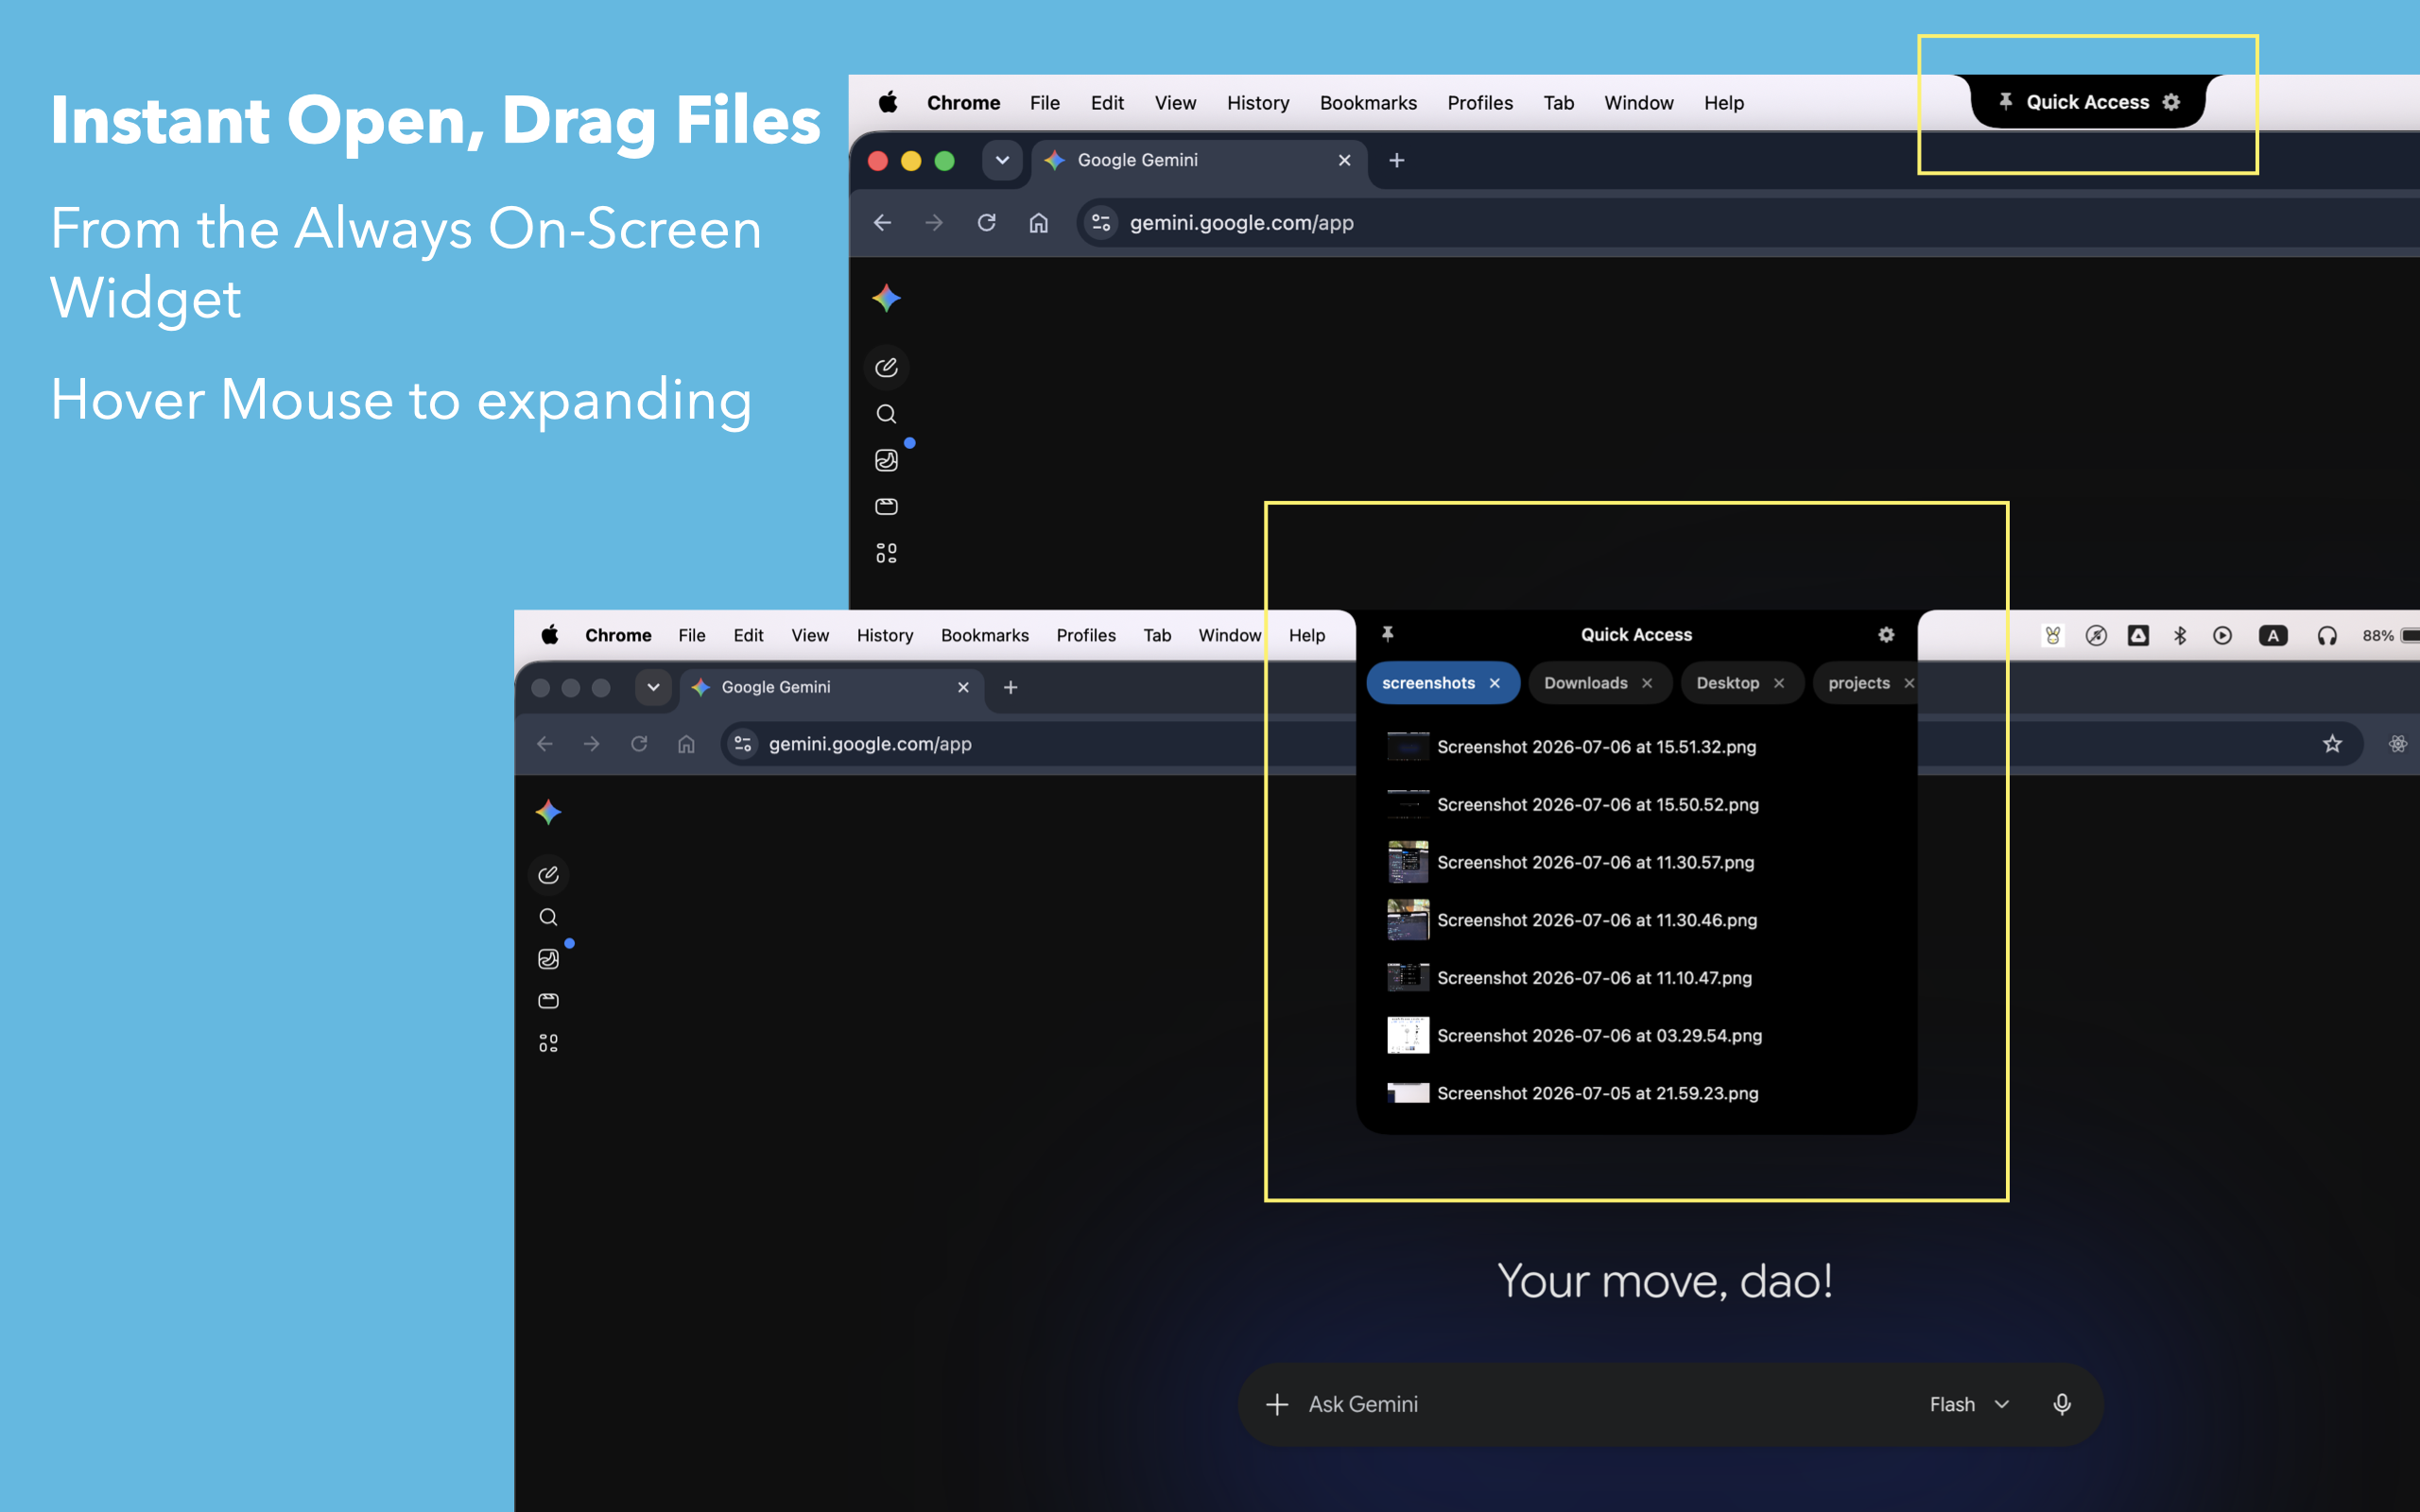Open View menu in lower menu bar
The width and height of the screenshot is (2420, 1512).
pos(810,635)
